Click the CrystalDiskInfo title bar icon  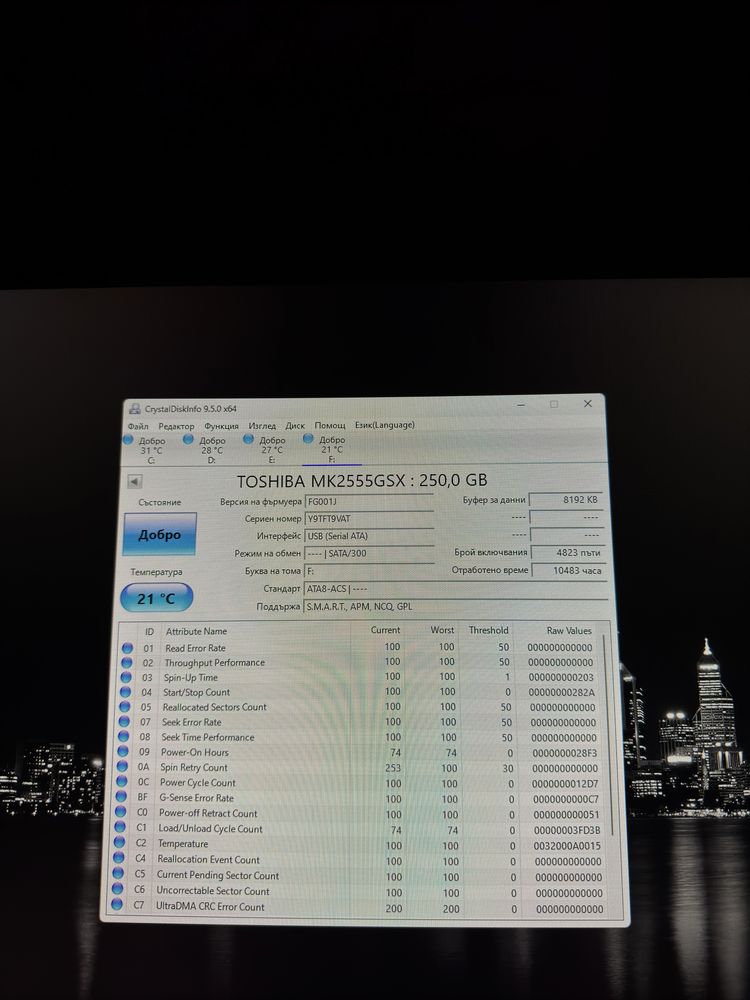pyautogui.click(x=135, y=409)
